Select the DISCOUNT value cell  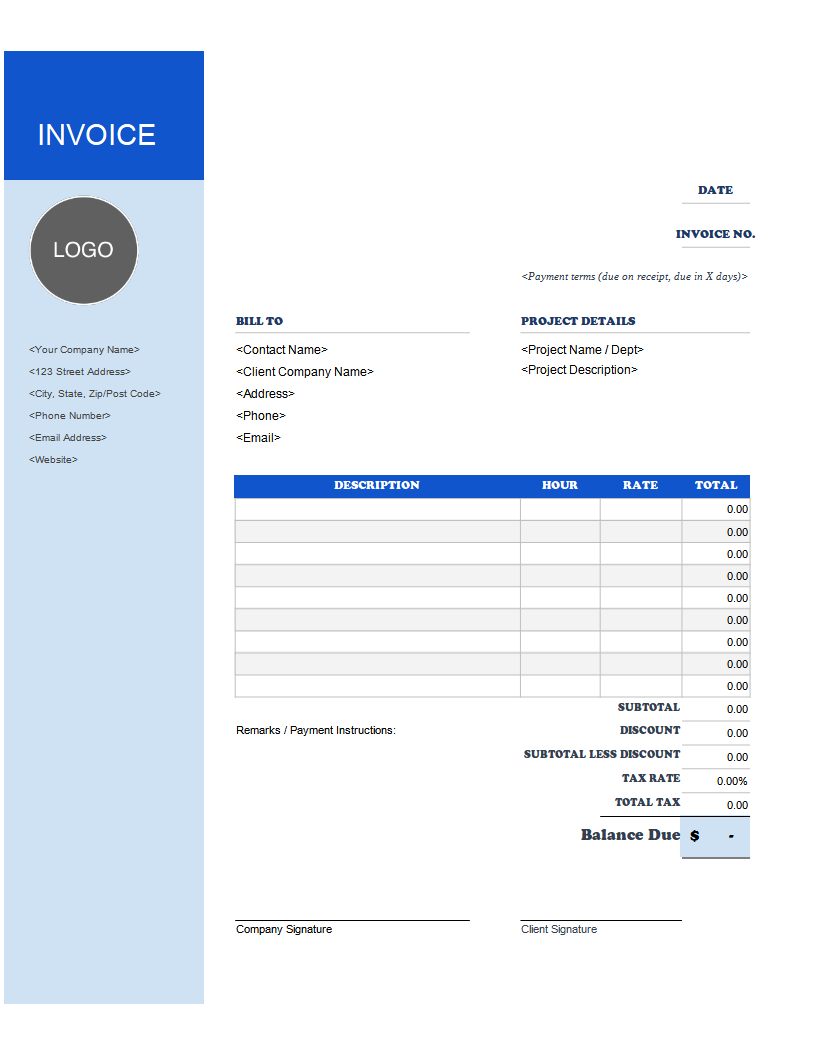click(x=715, y=733)
